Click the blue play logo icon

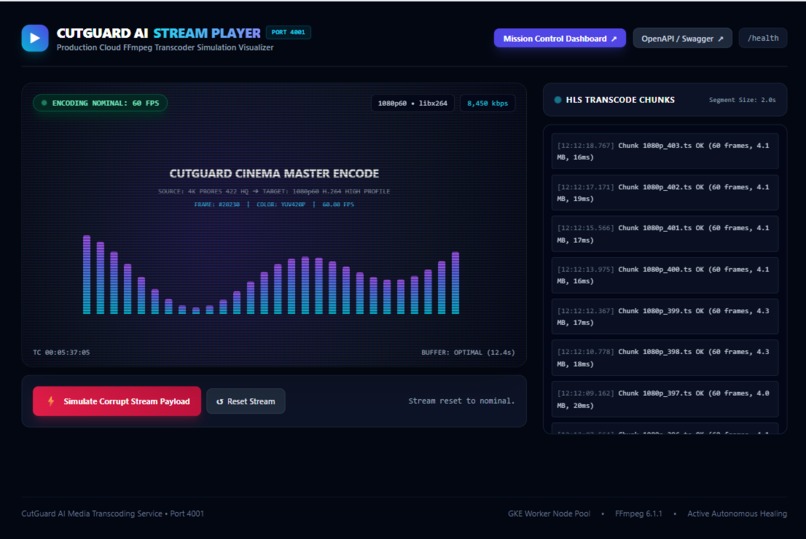35,38
